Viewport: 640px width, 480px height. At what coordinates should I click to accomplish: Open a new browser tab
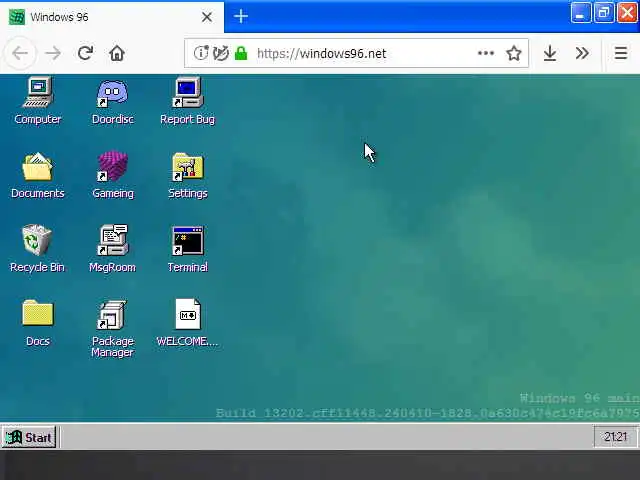click(241, 16)
